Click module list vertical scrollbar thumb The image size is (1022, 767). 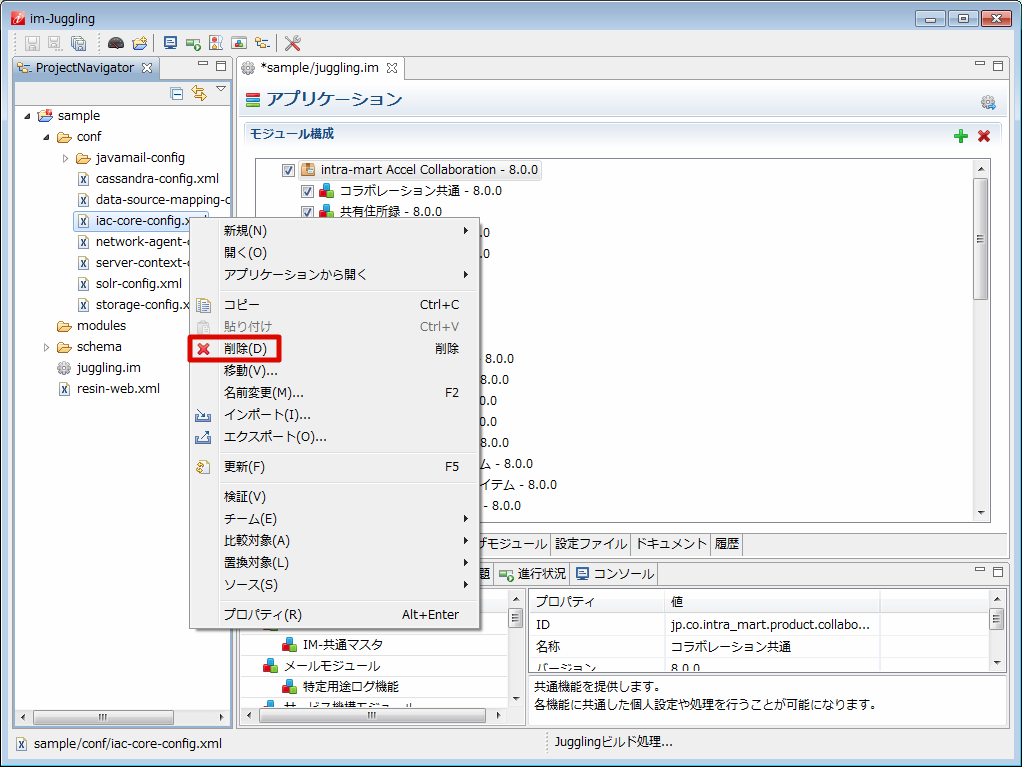click(980, 239)
